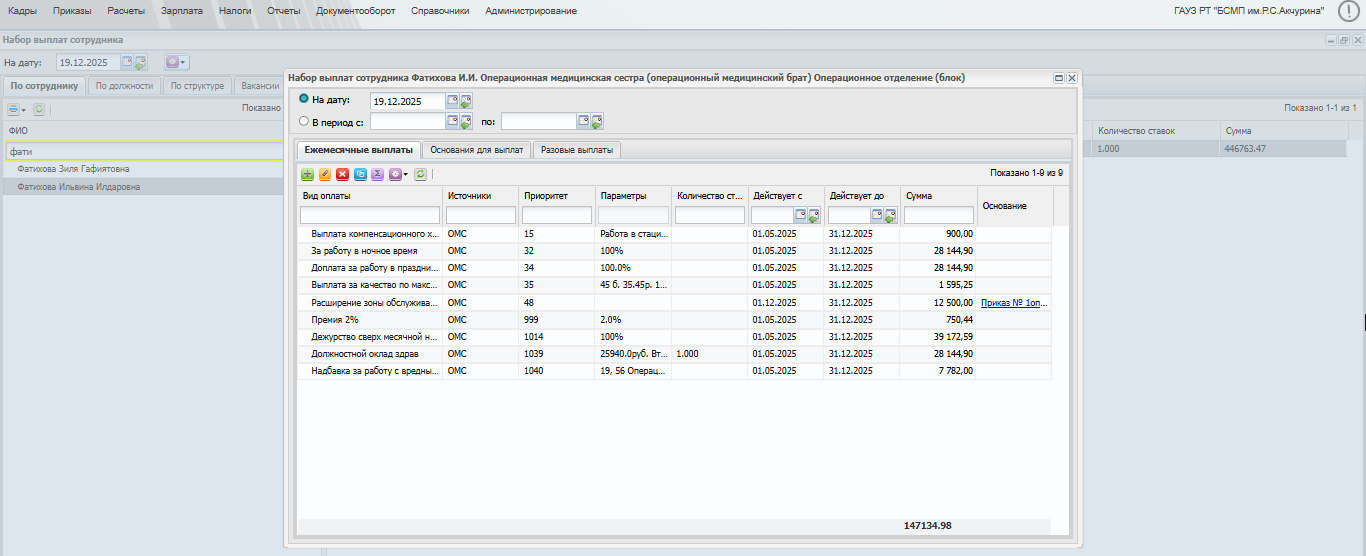
Task: Click the exclamation notification icon at top right
Action: (x=1348, y=11)
